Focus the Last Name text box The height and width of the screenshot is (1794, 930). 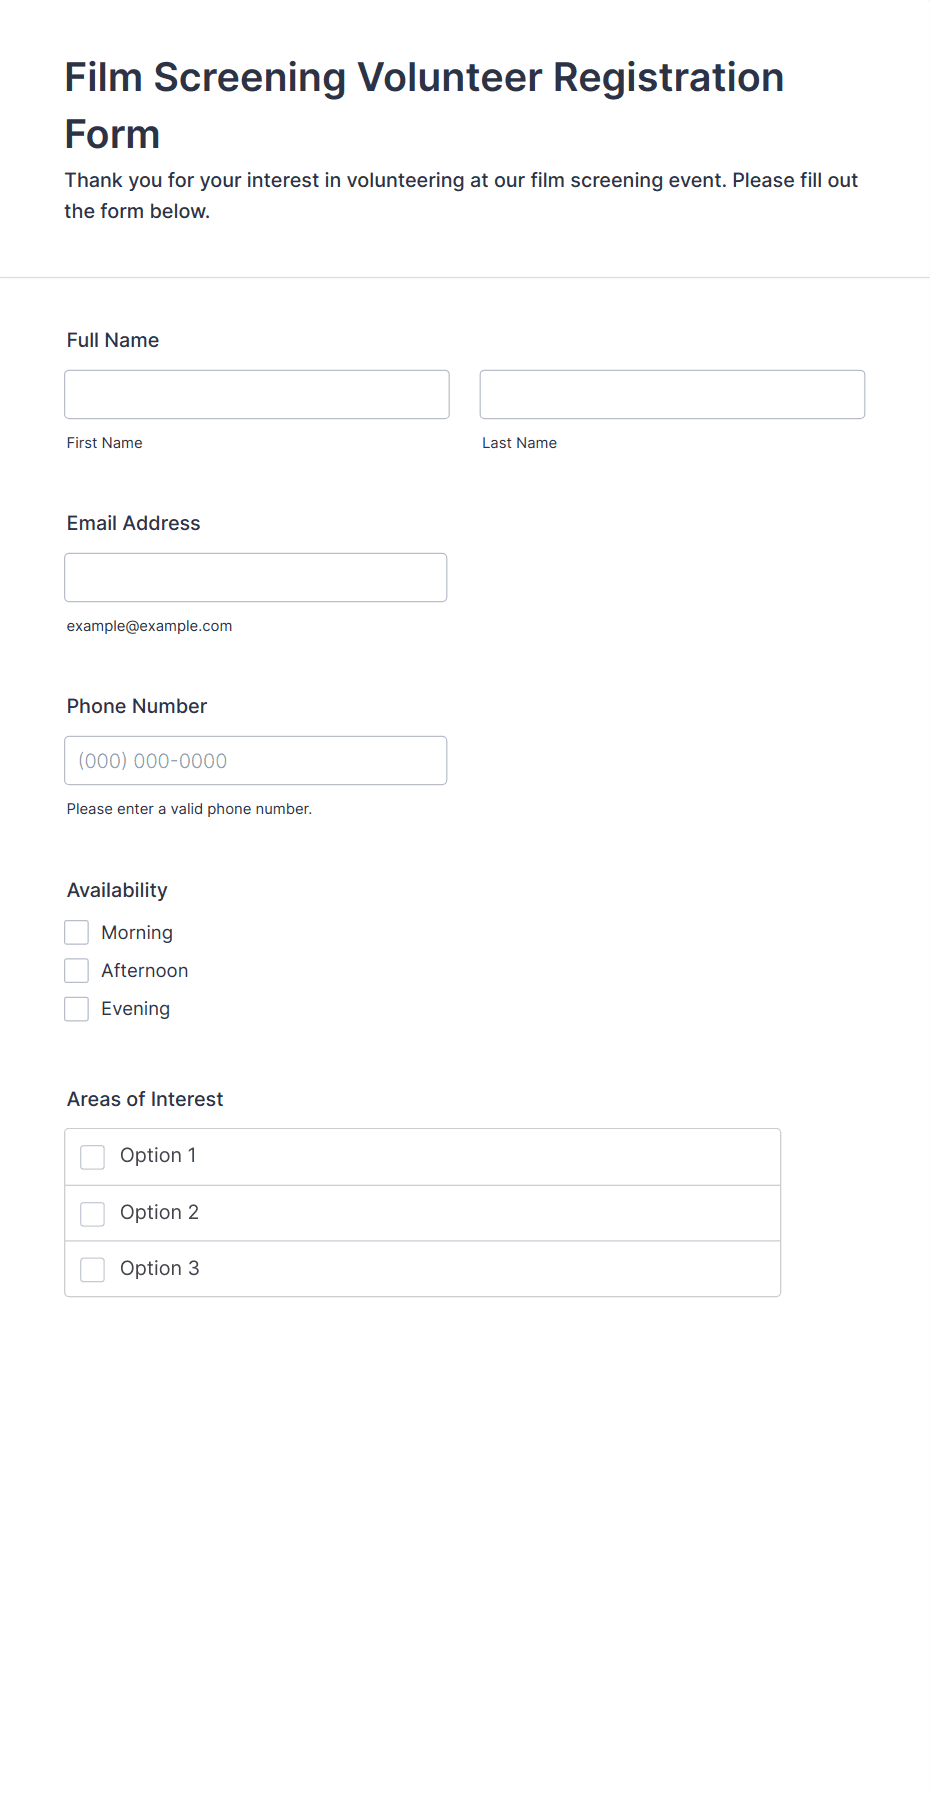[x=672, y=394]
